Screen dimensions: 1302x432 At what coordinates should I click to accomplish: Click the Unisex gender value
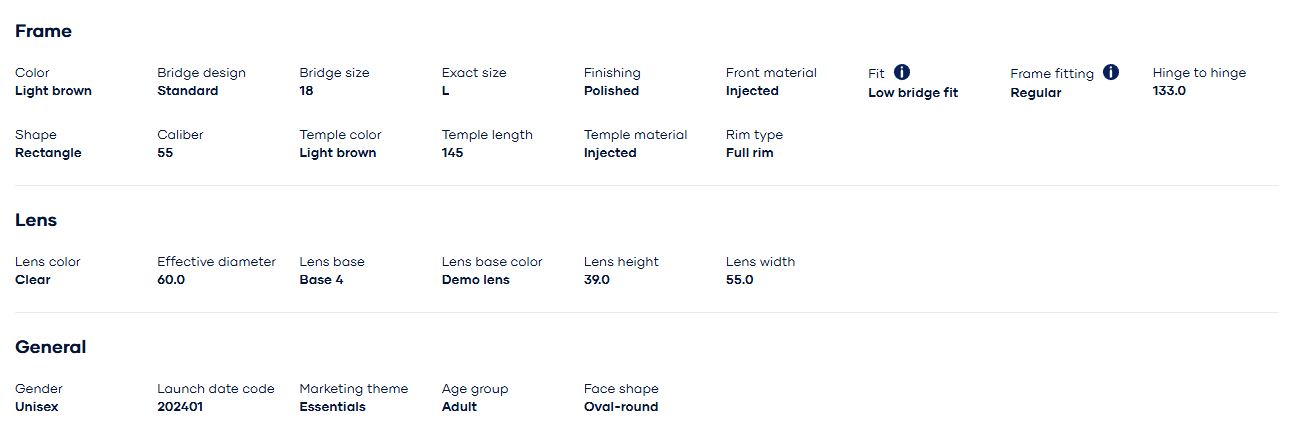37,407
